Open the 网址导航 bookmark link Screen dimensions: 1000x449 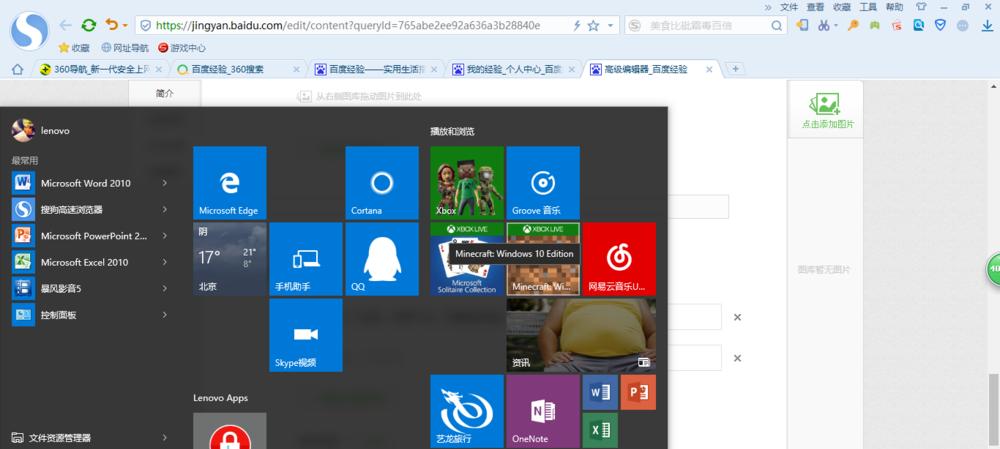coord(124,48)
